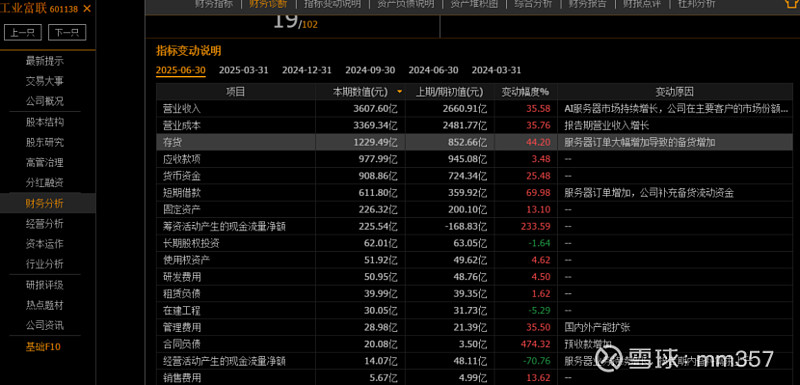
Task: Select the 合同负债 row label
Action: (x=182, y=344)
